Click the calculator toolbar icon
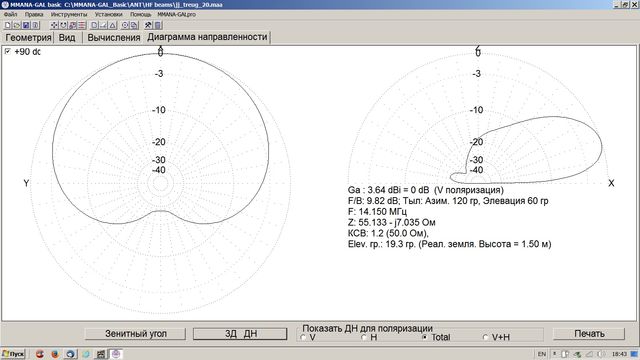 (158, 25)
